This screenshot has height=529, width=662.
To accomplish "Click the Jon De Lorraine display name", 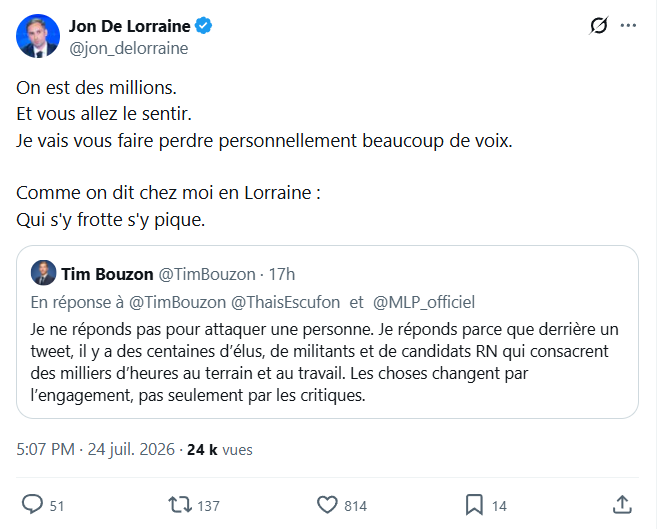I will [130, 26].
